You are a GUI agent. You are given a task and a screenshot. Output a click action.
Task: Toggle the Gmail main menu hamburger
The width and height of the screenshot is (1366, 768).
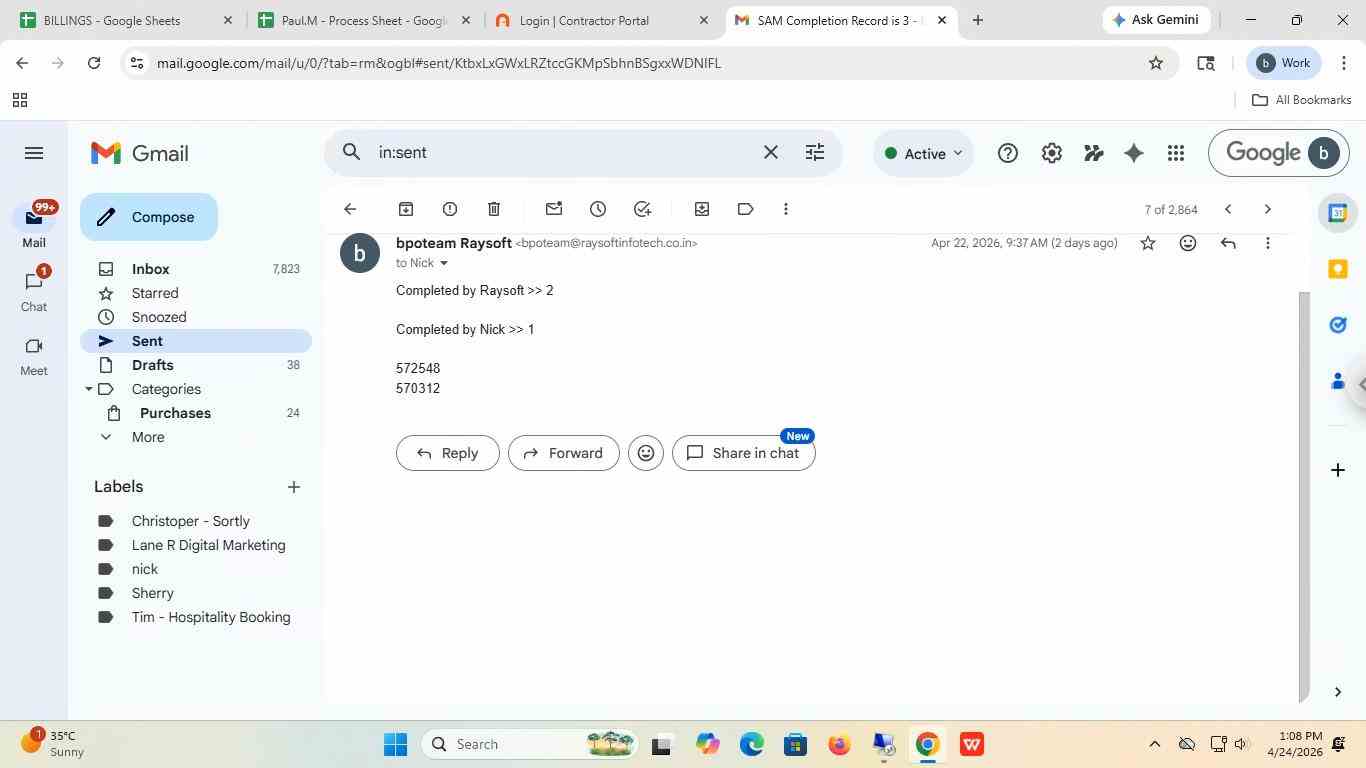(x=34, y=153)
